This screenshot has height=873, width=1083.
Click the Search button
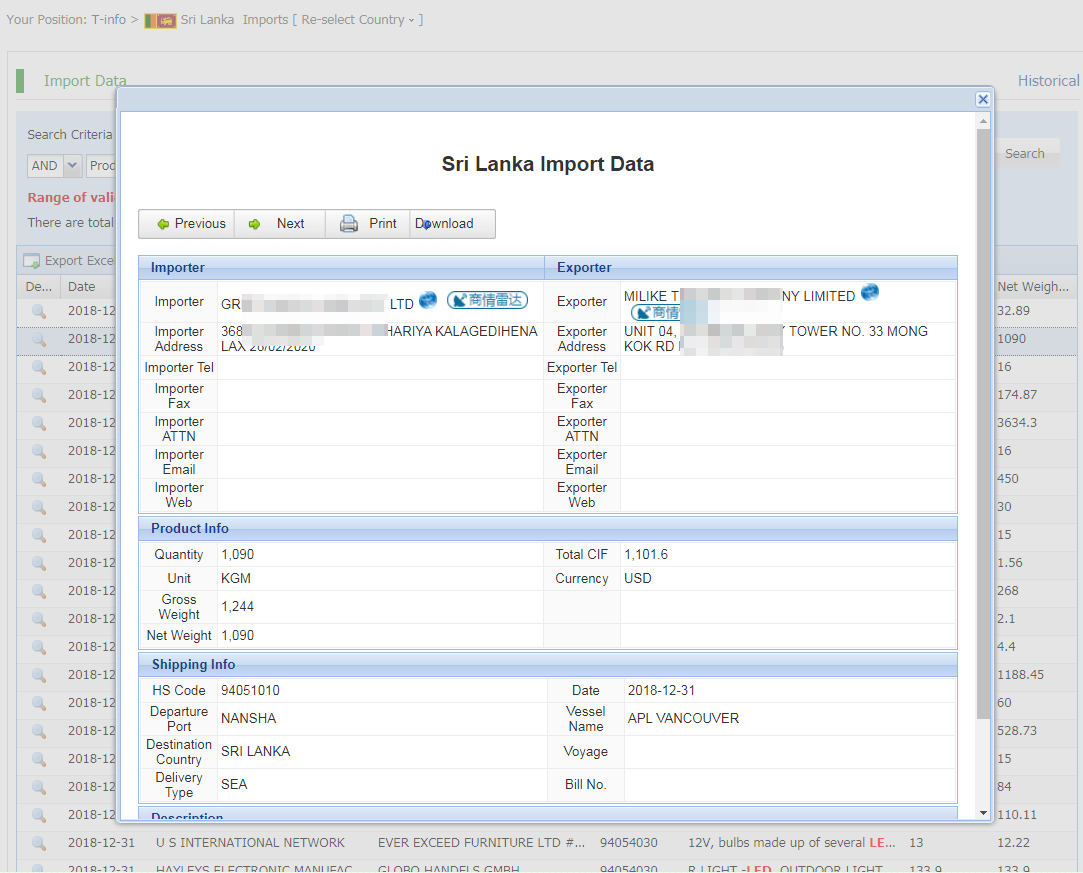[1024, 154]
